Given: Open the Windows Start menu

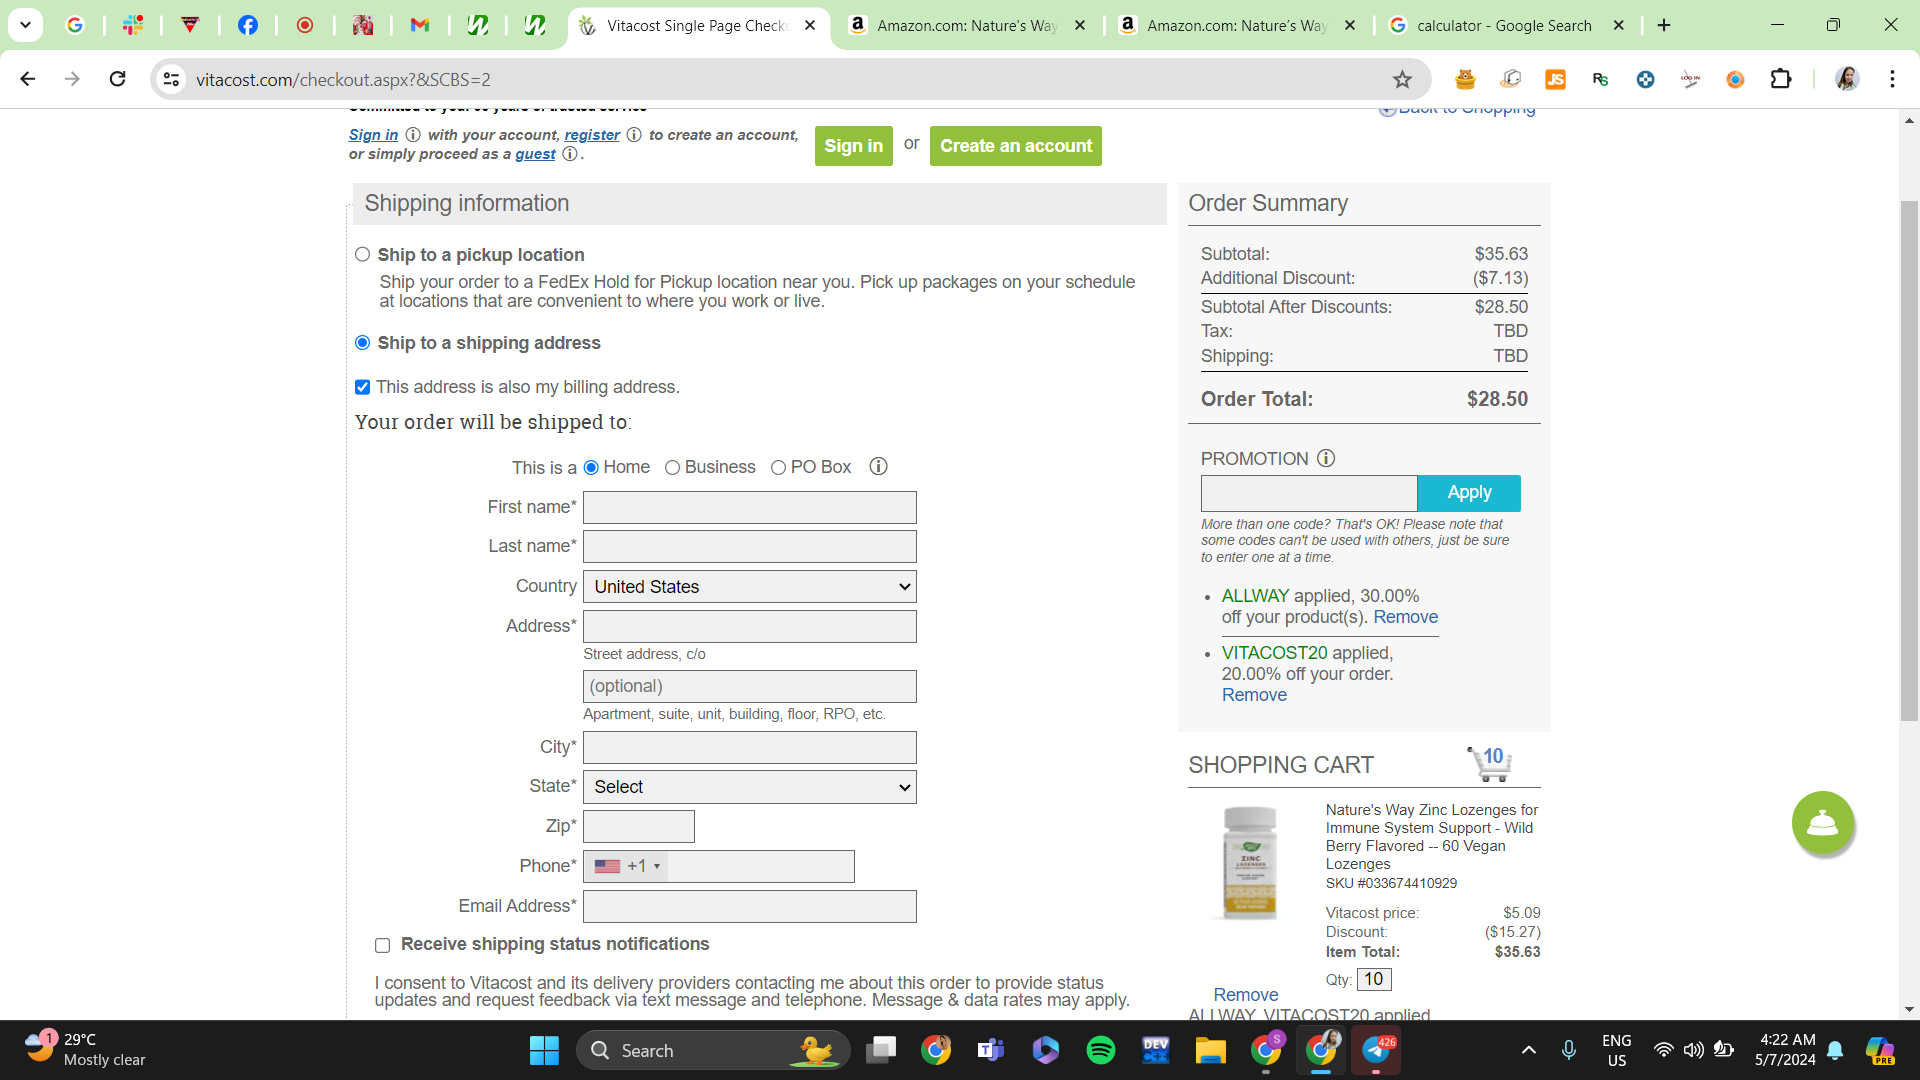Looking at the screenshot, I should point(544,1050).
